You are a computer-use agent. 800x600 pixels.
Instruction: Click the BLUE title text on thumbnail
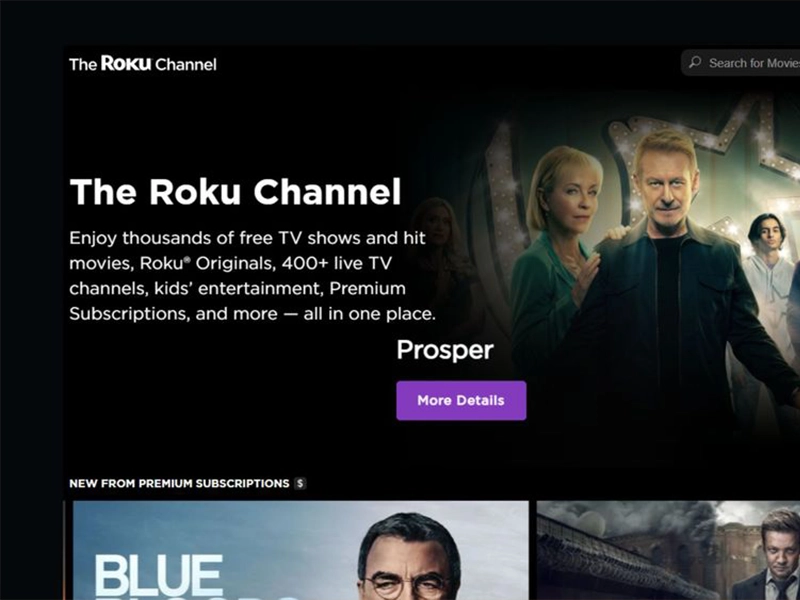159,577
